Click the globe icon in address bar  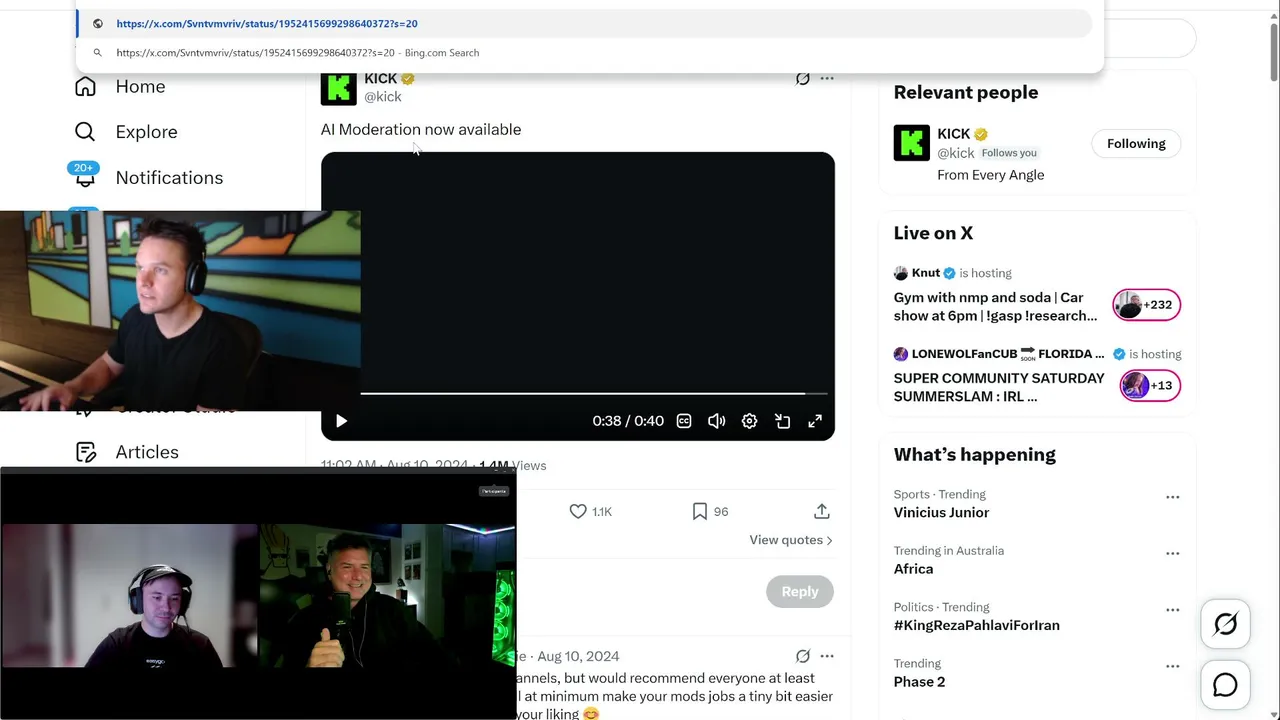98,23
